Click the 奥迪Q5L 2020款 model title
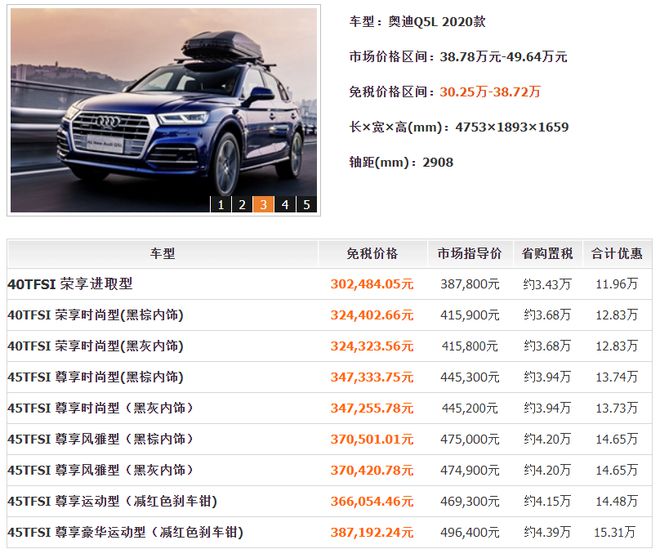The width and height of the screenshot is (660, 558). click(437, 21)
